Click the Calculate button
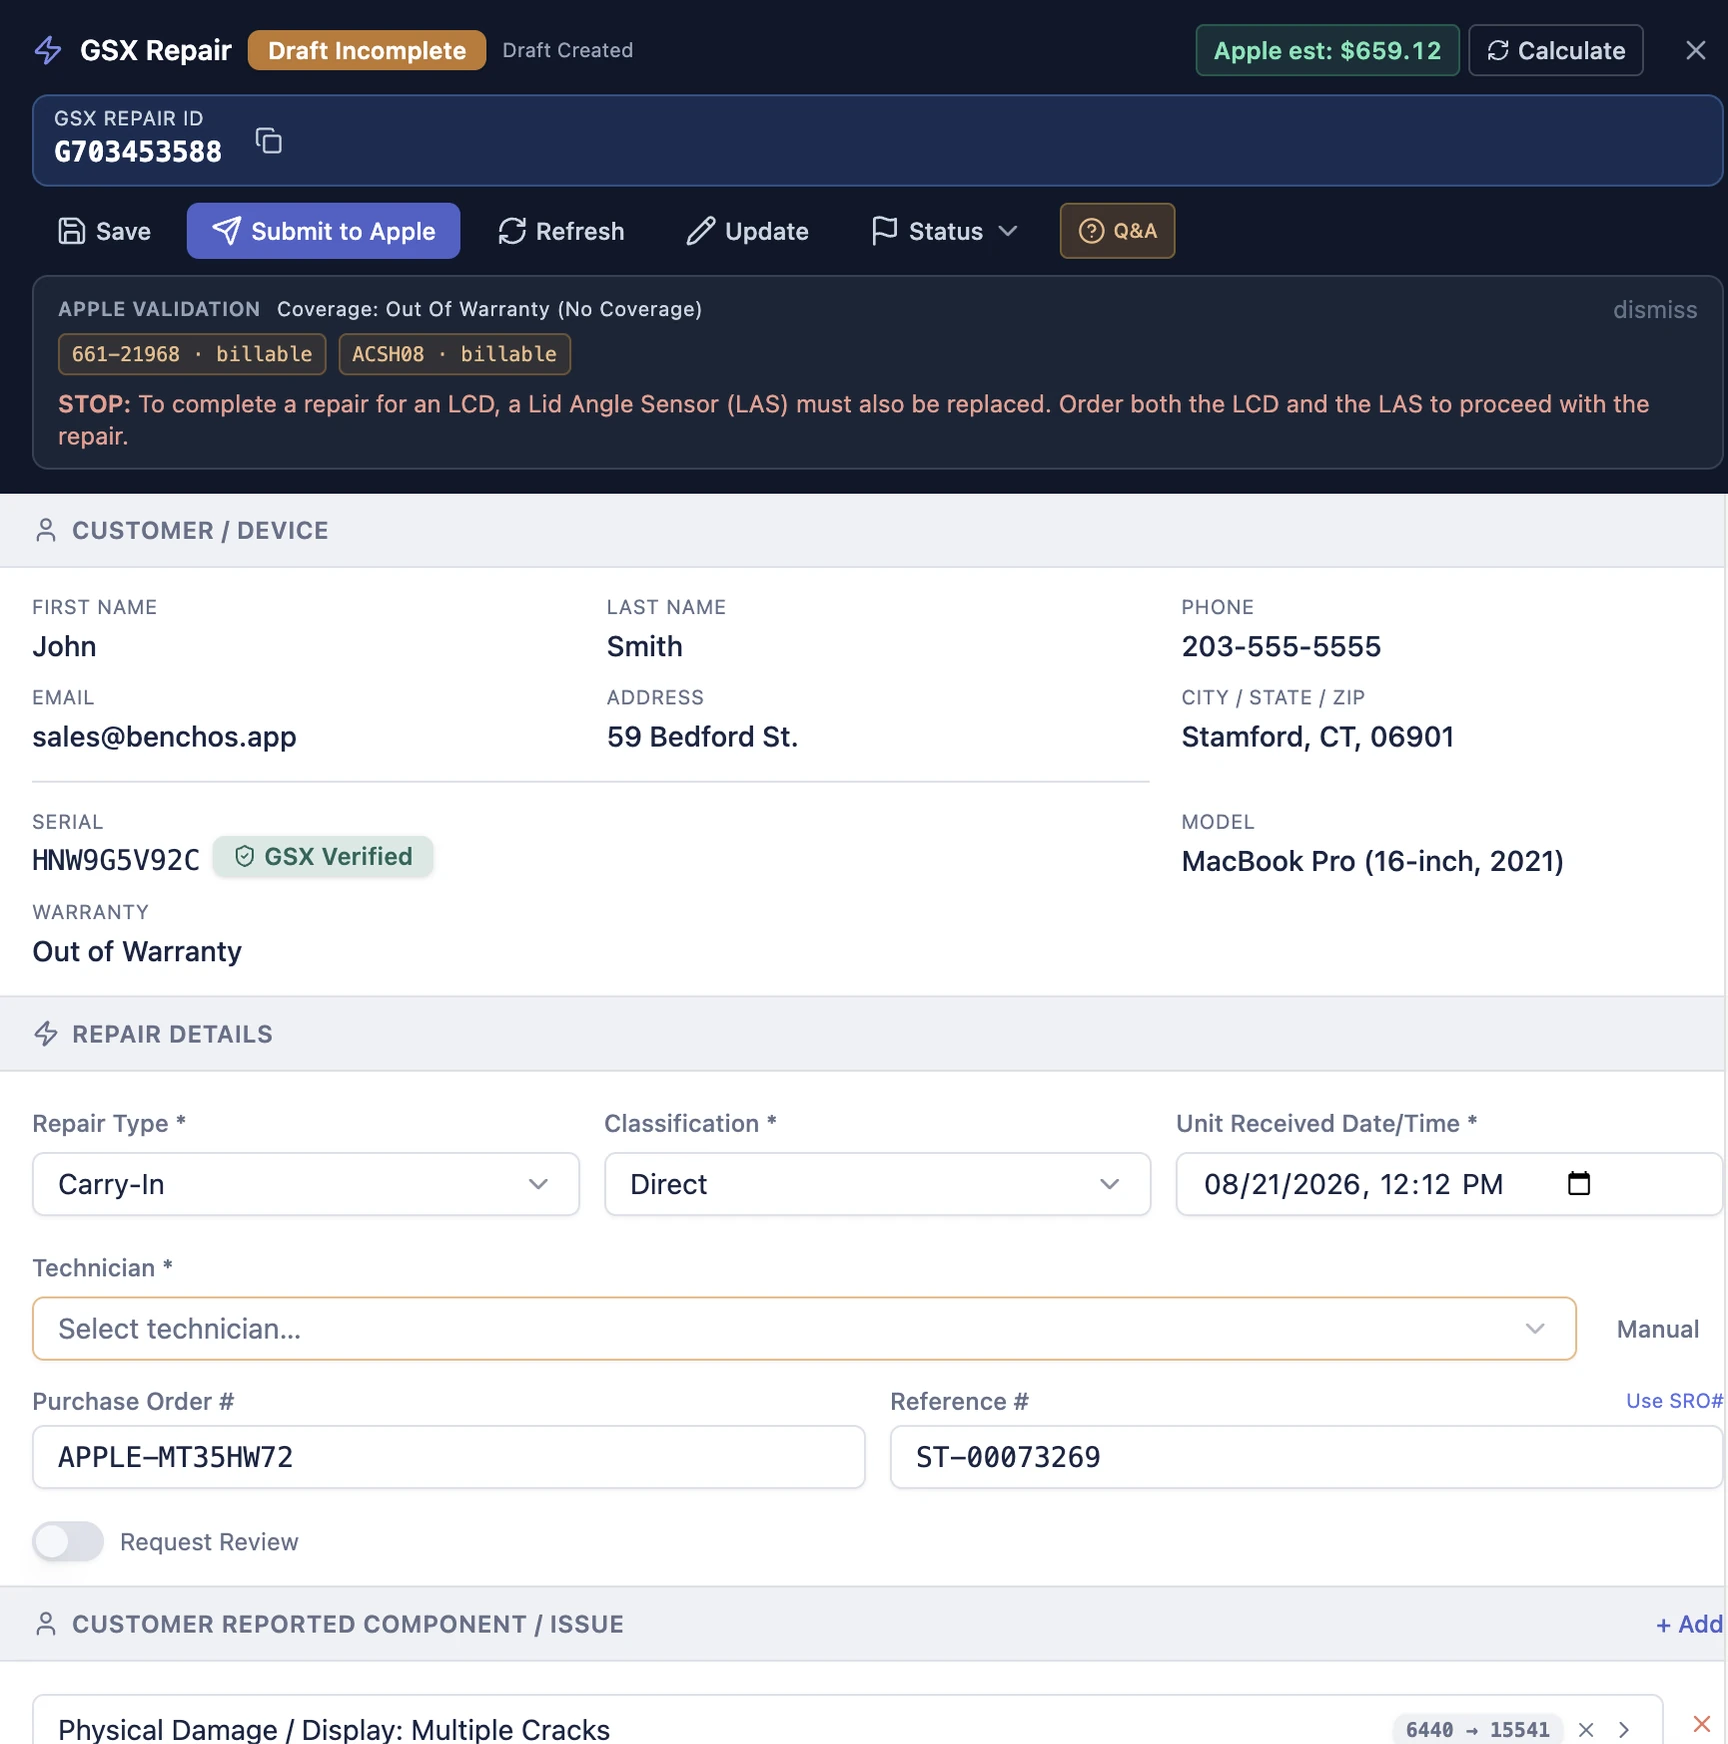Screen dimensions: 1728x1744 pos(1555,50)
